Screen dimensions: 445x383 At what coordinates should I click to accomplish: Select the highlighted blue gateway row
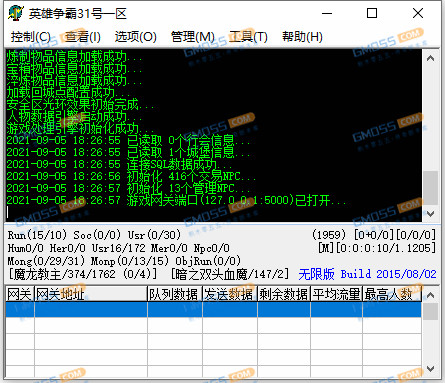(x=214, y=309)
